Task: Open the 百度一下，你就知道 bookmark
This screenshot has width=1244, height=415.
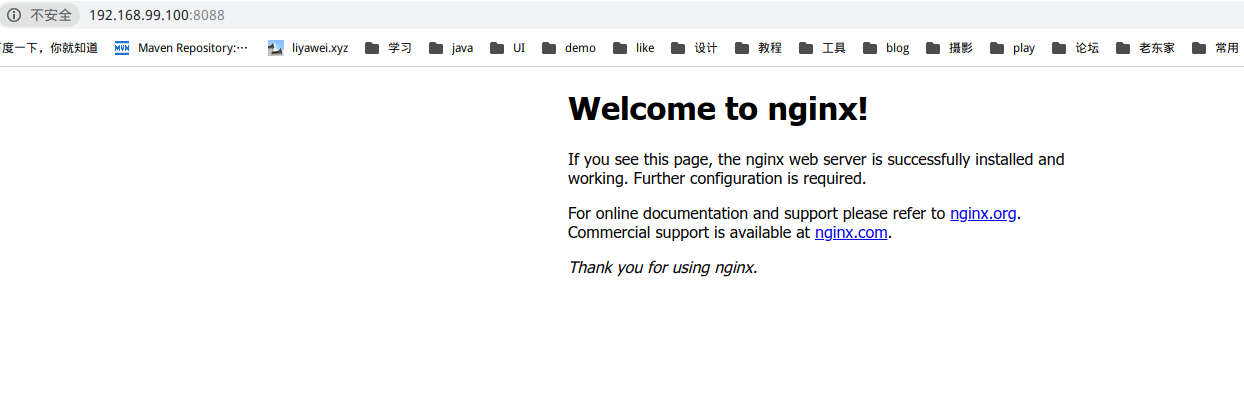Action: click(49, 47)
